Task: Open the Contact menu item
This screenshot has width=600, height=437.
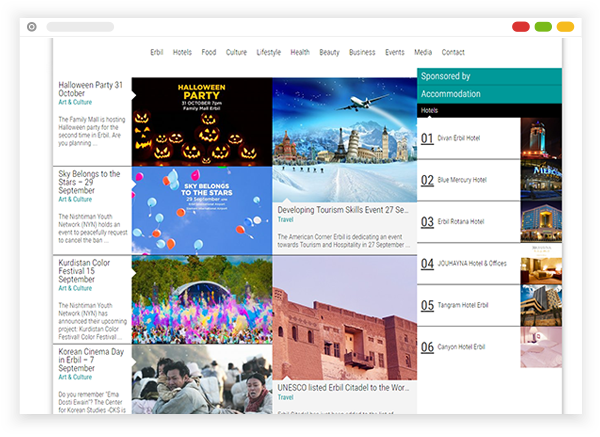Action: (x=453, y=52)
